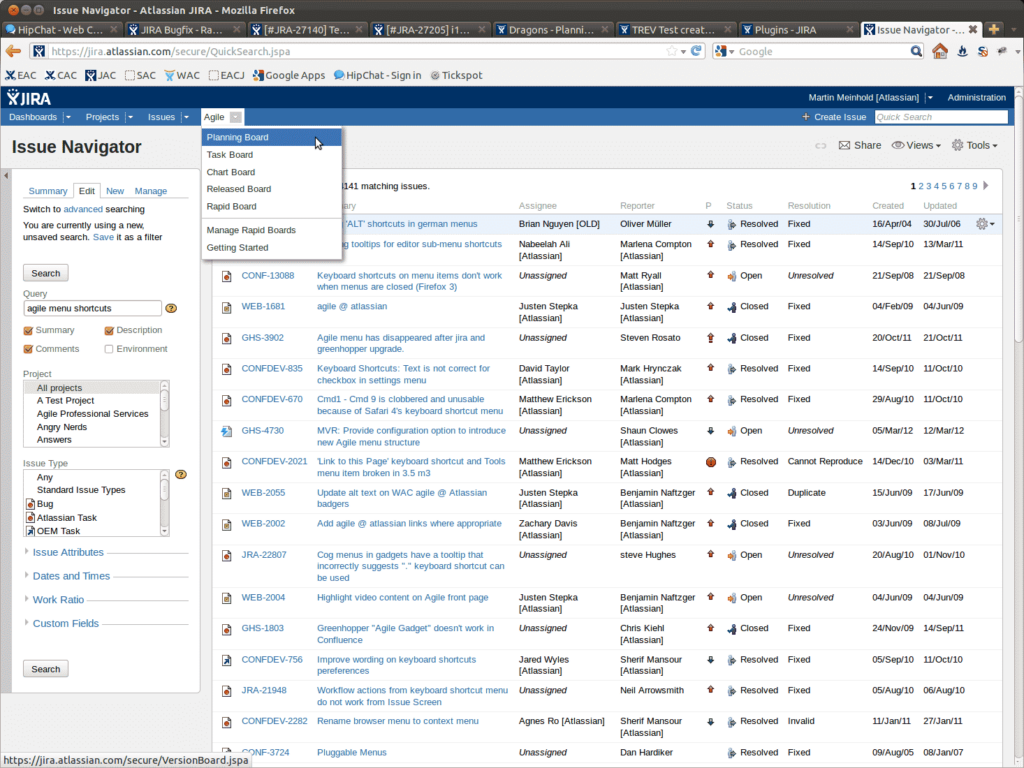Click the top Search button
The width and height of the screenshot is (1024, 768).
(x=46, y=273)
